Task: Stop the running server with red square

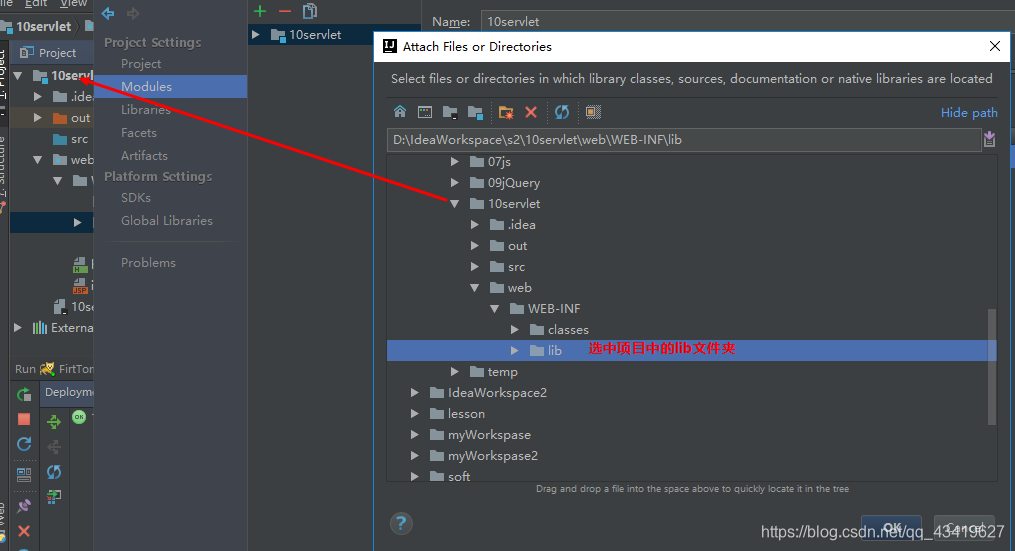Action: point(24,419)
